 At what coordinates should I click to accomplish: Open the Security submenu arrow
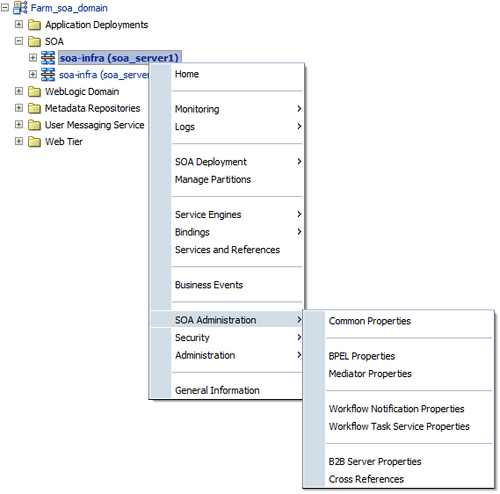tap(299, 337)
